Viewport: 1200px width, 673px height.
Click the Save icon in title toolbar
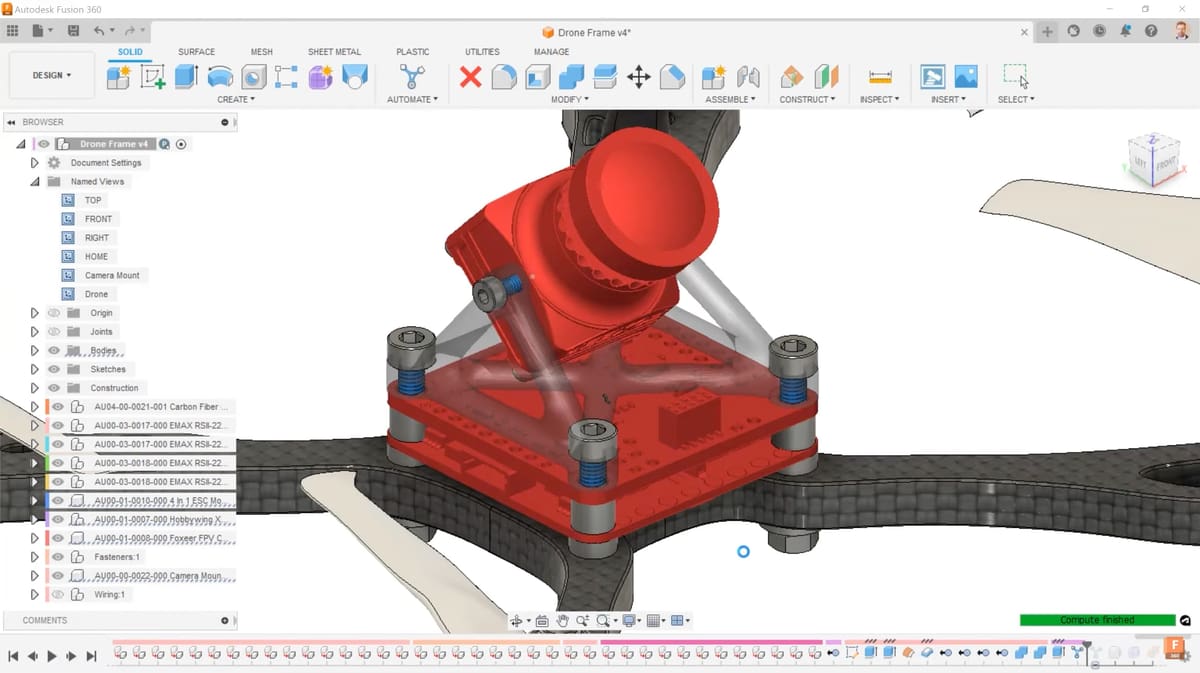(x=73, y=31)
